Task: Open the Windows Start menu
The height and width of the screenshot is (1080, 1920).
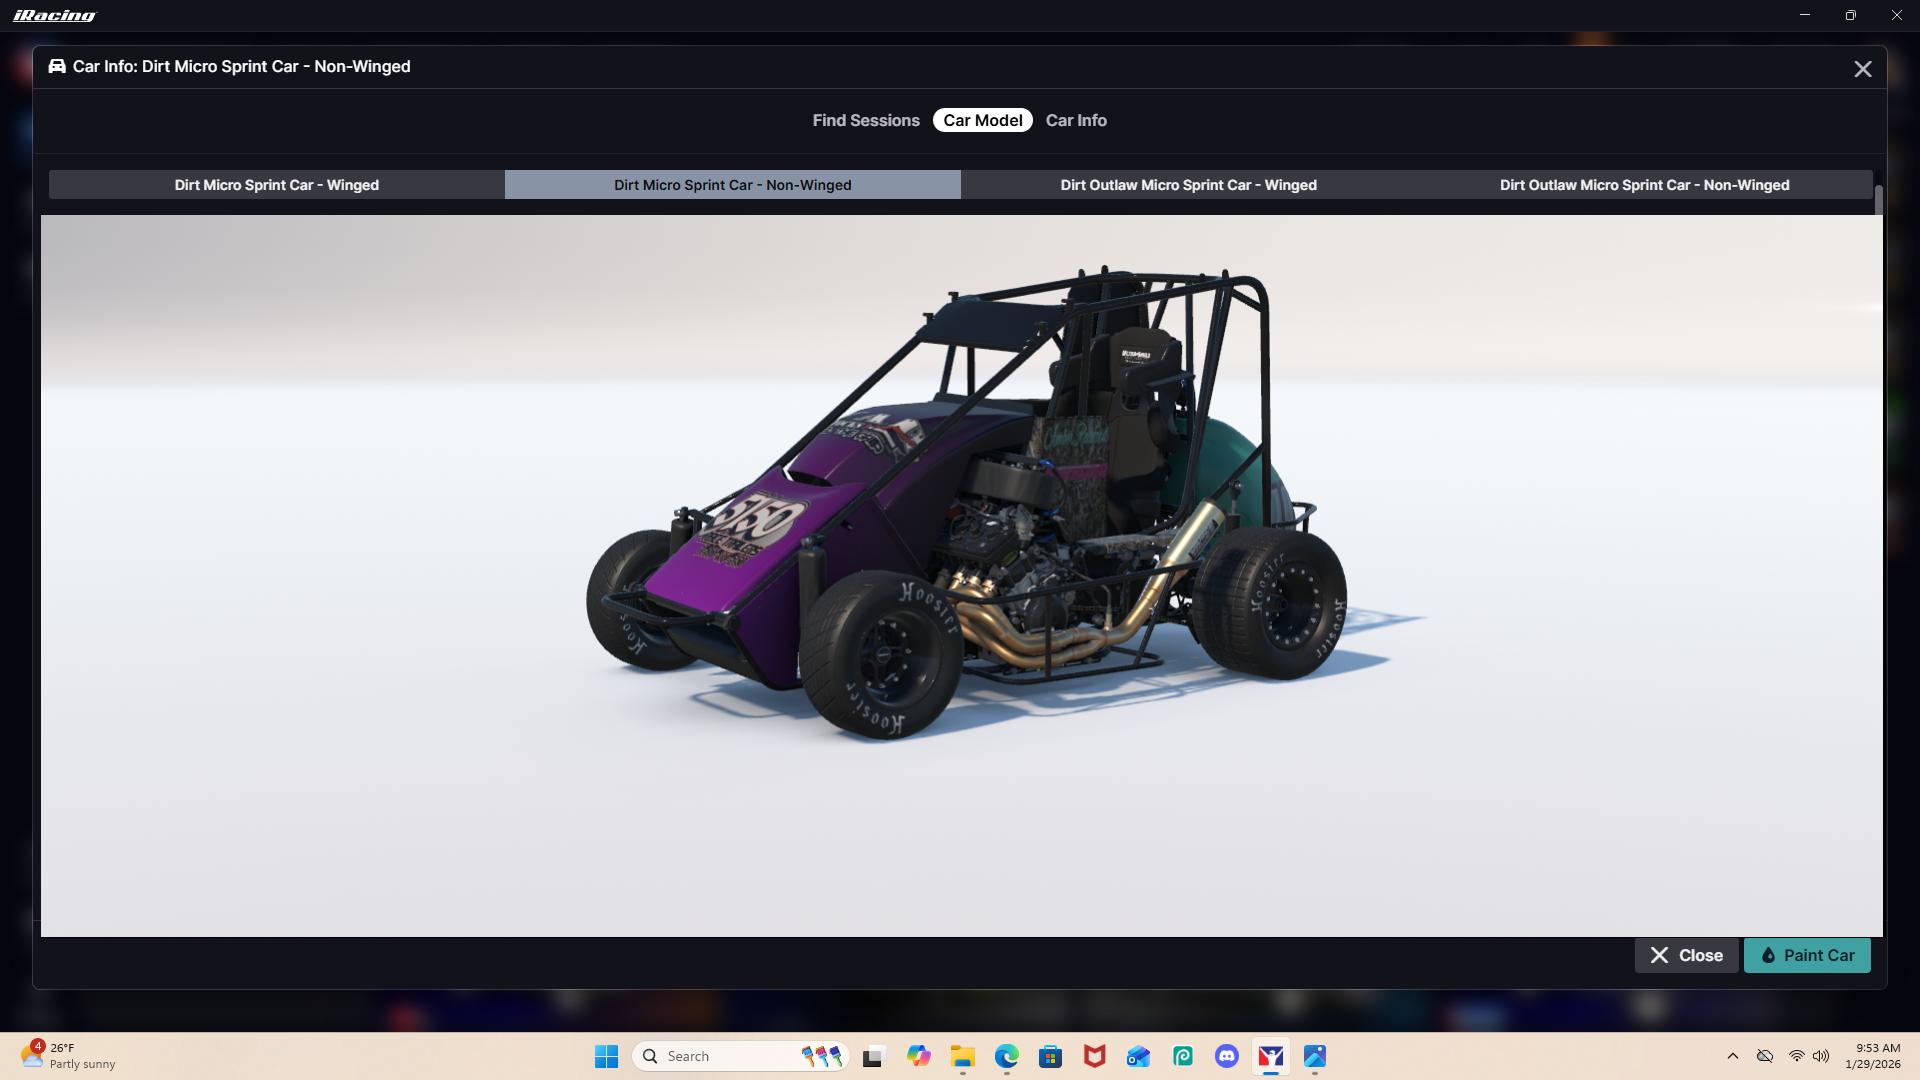Action: (606, 1056)
